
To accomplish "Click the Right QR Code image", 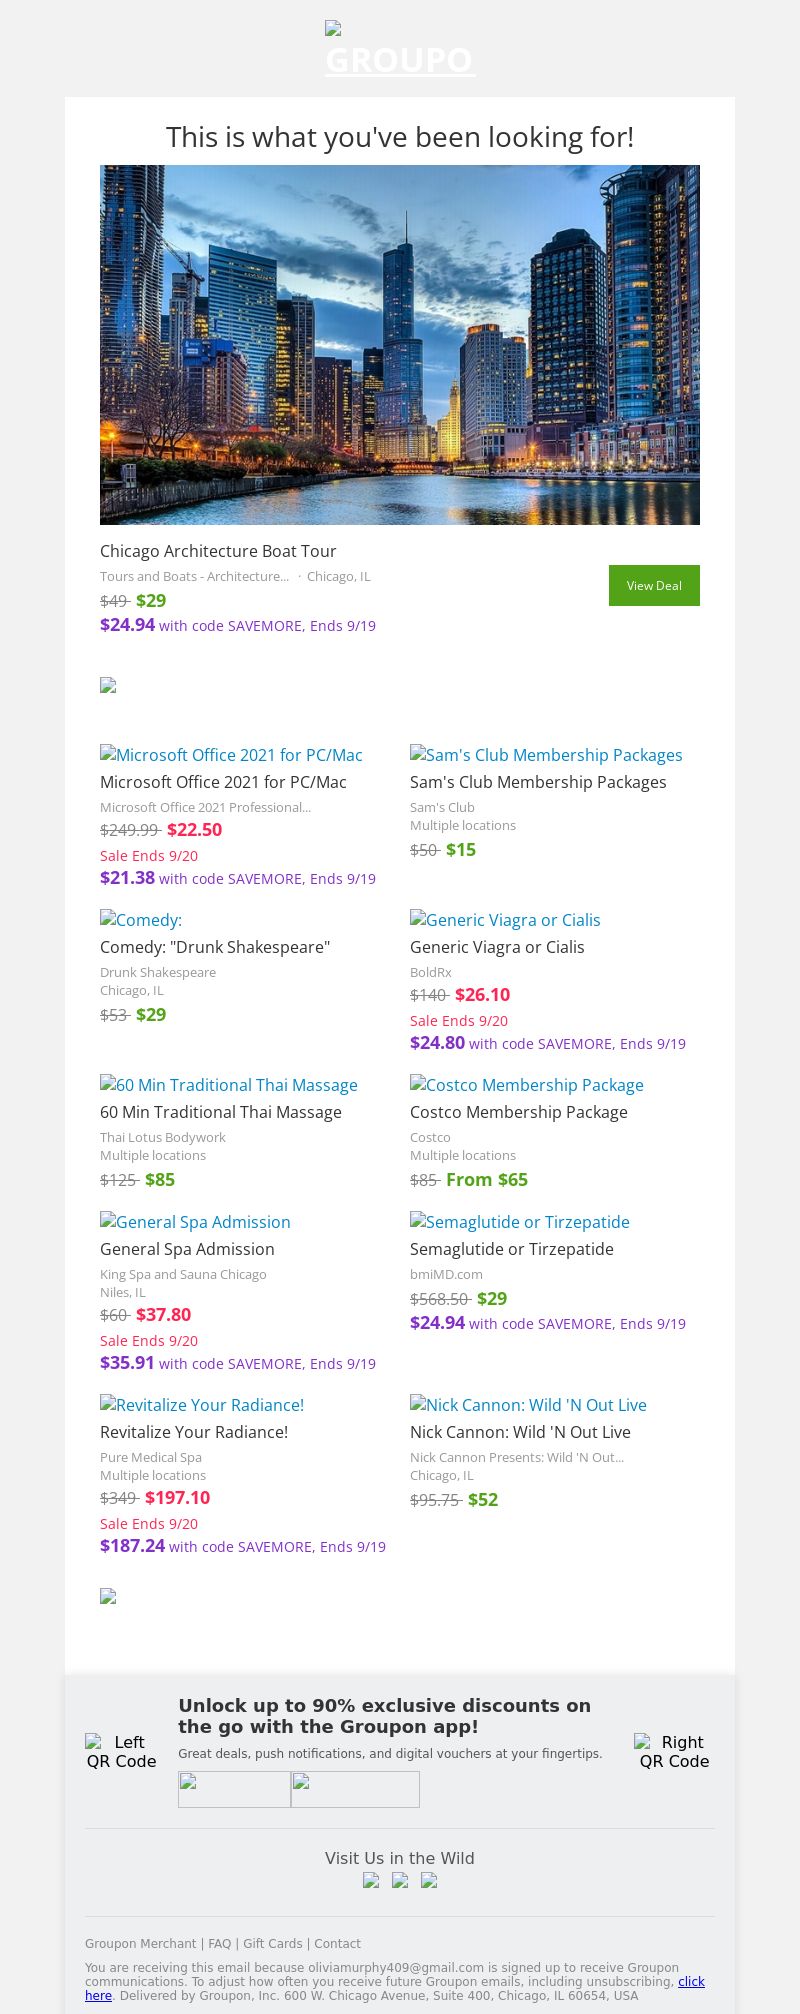I will tap(674, 1751).
